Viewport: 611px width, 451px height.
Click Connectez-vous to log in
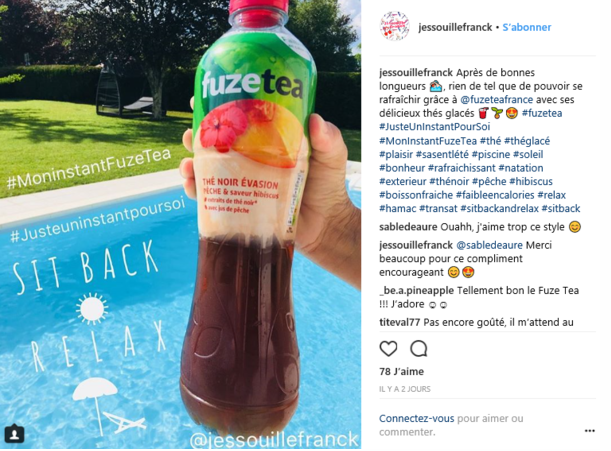point(417,419)
